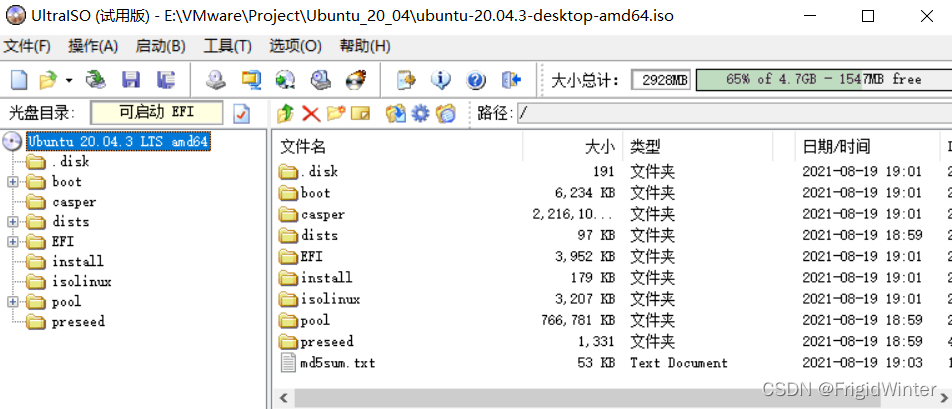Click the Make CD/DVD image icon

pyautogui.click(x=216, y=79)
